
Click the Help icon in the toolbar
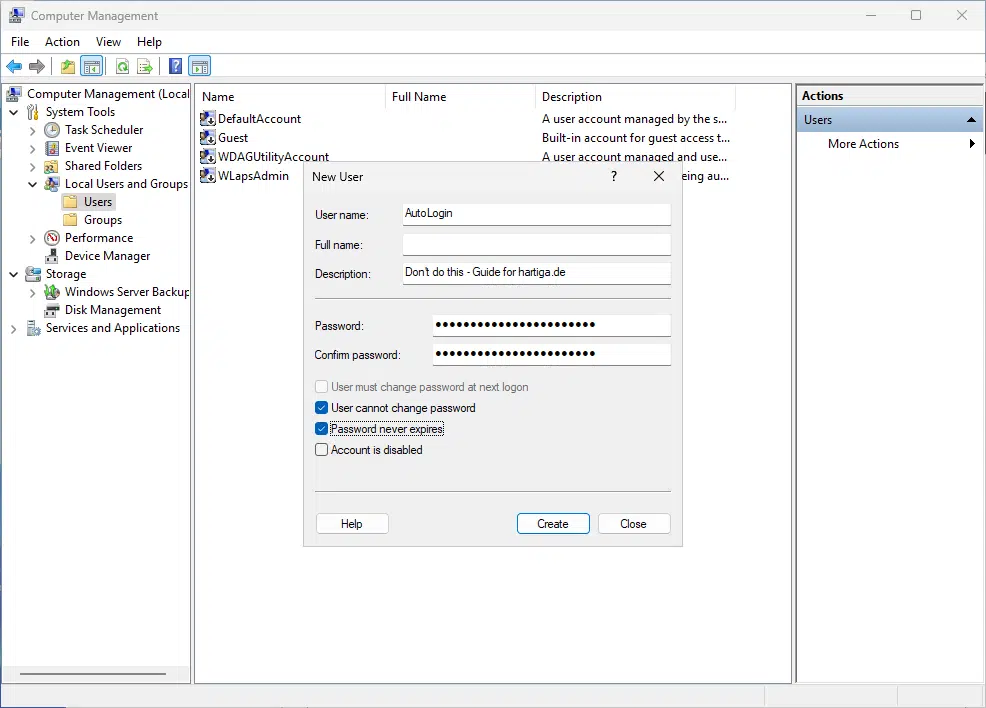click(x=175, y=66)
